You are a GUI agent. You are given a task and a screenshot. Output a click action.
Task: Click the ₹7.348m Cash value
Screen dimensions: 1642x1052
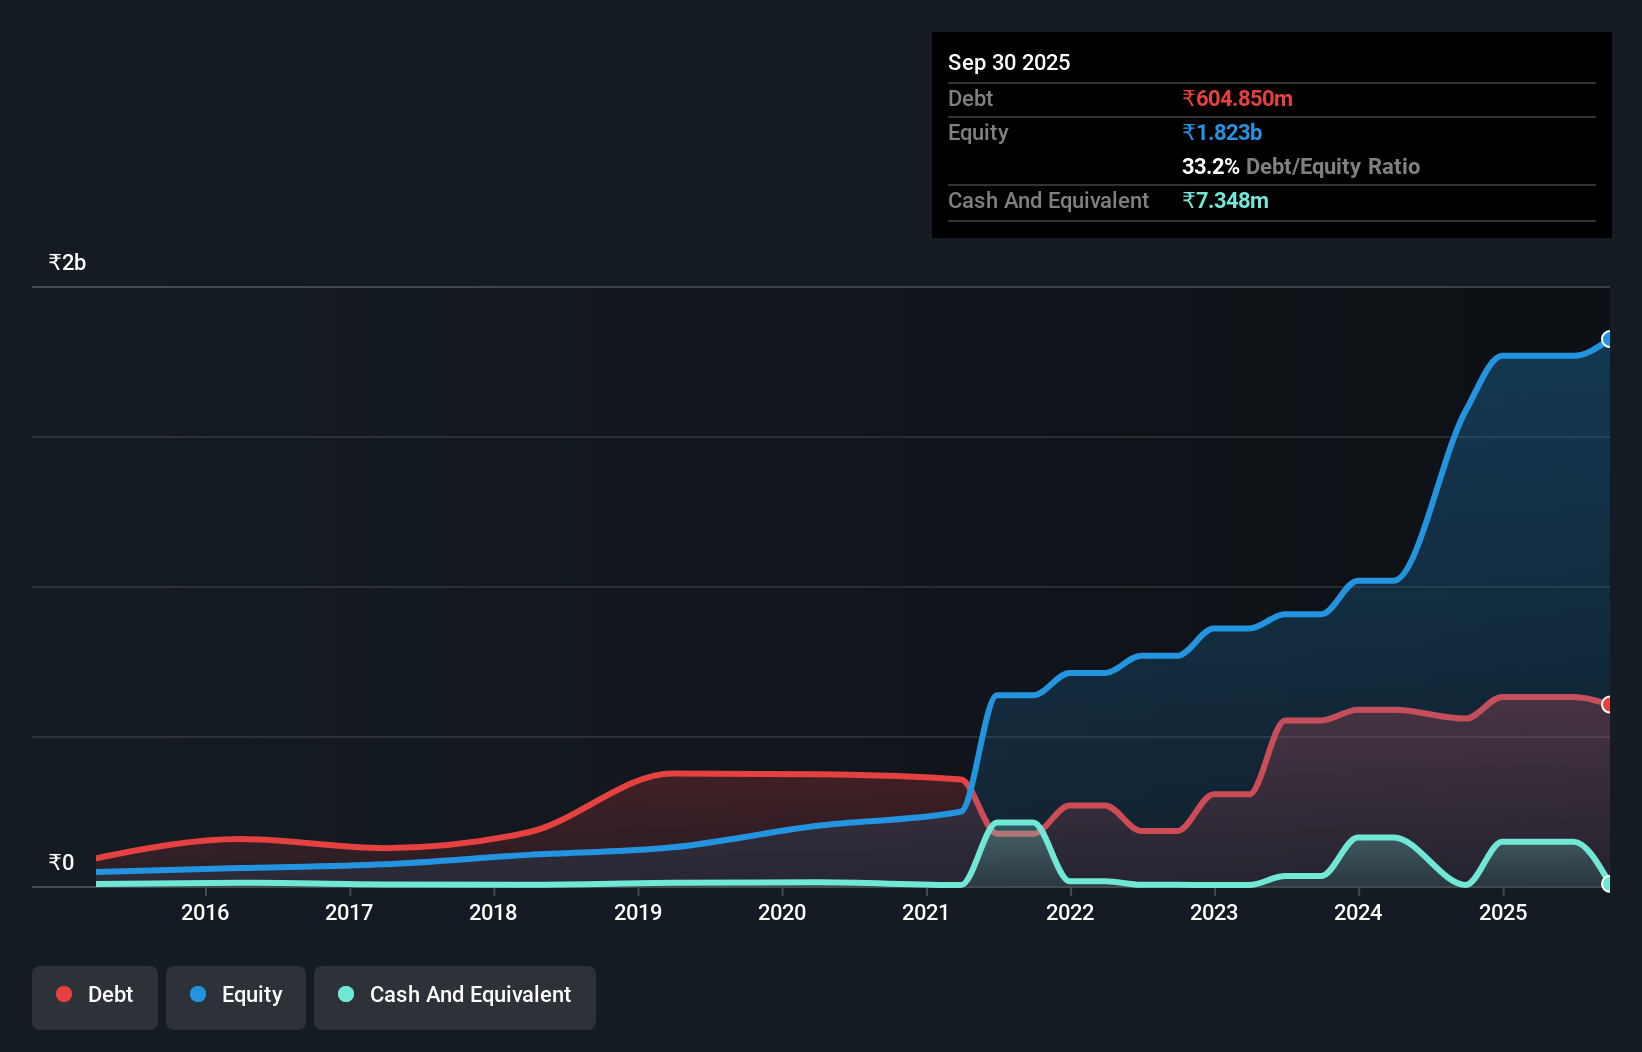coord(1226,200)
